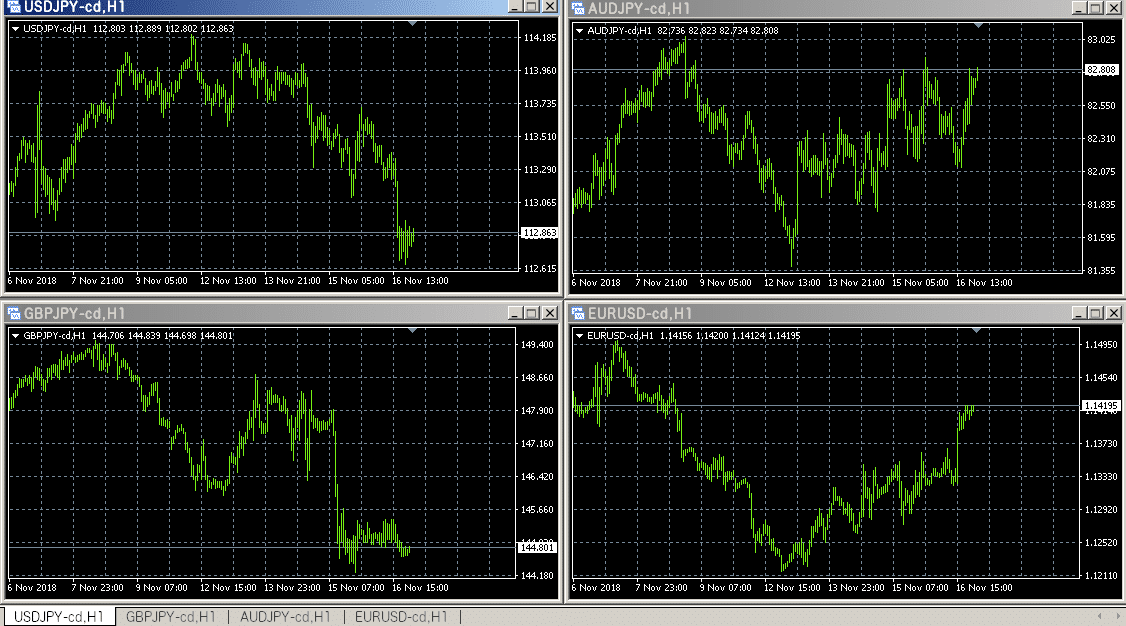
Task: Click 12 Nov 13:00 on USDJPY time axis
Action: pos(228,281)
